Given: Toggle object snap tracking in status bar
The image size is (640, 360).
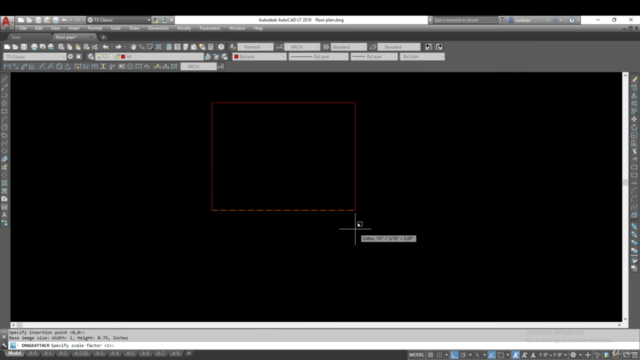Looking at the screenshot, I should (492, 355).
